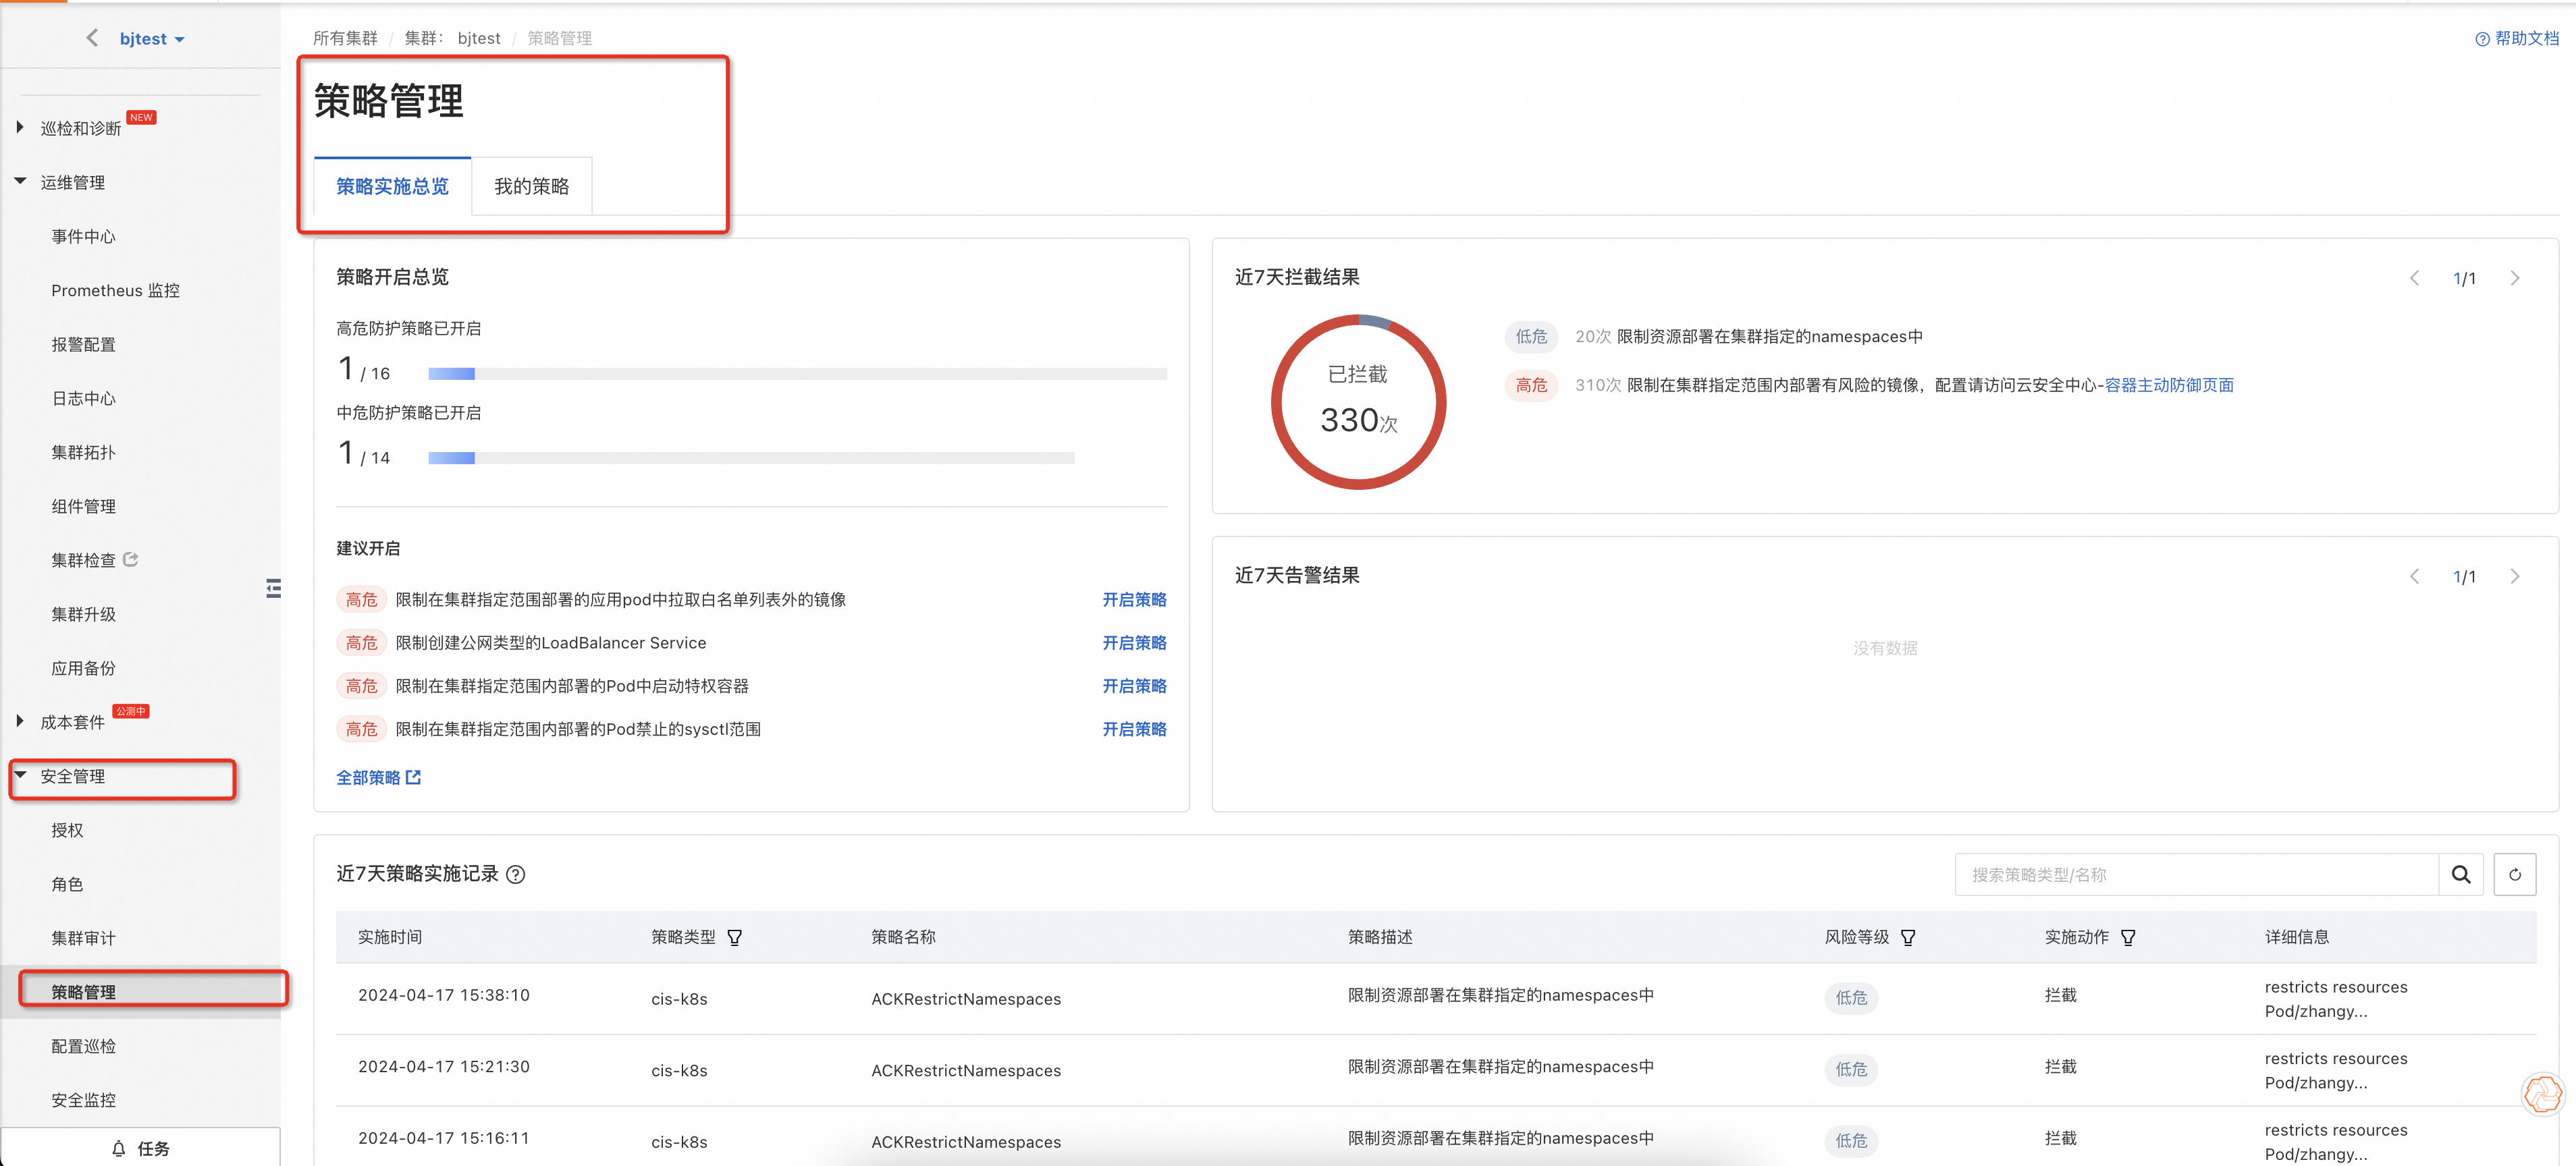Click the refresh icon next to search
This screenshot has height=1166, width=2576.
pyautogui.click(x=2514, y=875)
